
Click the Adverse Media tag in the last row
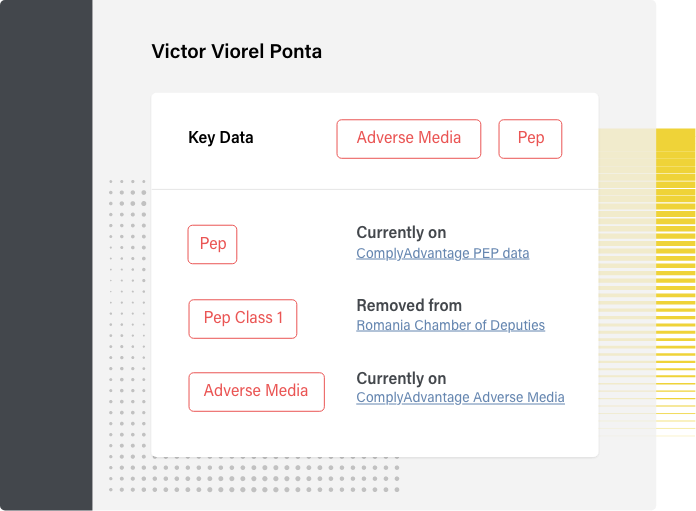click(x=257, y=392)
